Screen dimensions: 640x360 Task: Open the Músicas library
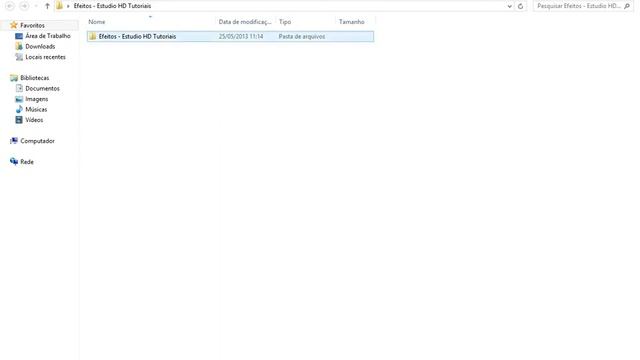tap(36, 109)
